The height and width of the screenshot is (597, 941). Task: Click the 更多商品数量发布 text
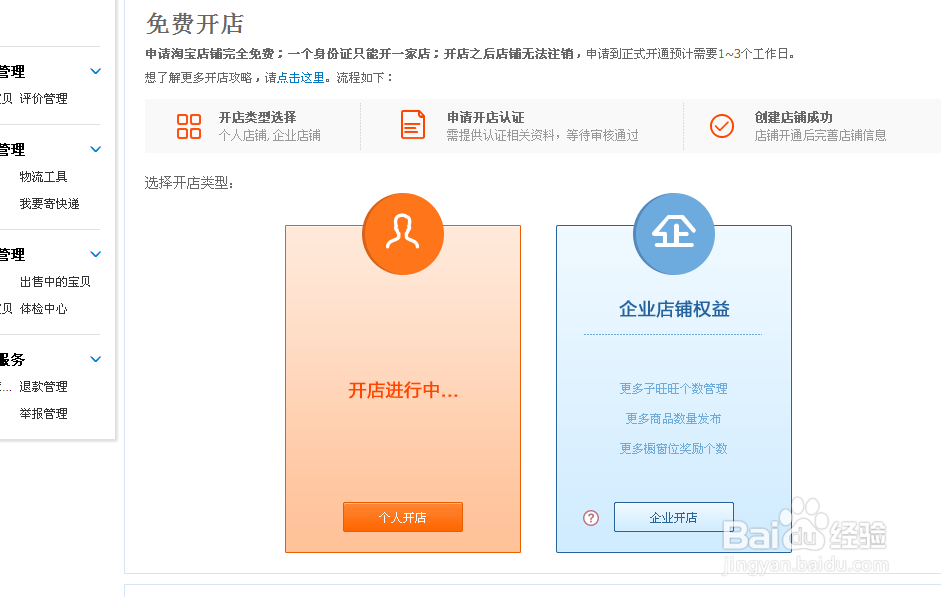(673, 419)
